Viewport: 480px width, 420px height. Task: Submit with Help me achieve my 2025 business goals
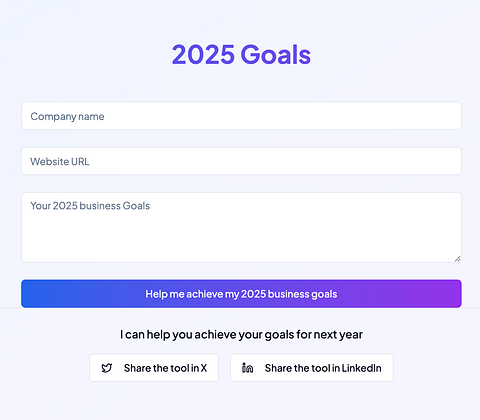click(x=241, y=294)
